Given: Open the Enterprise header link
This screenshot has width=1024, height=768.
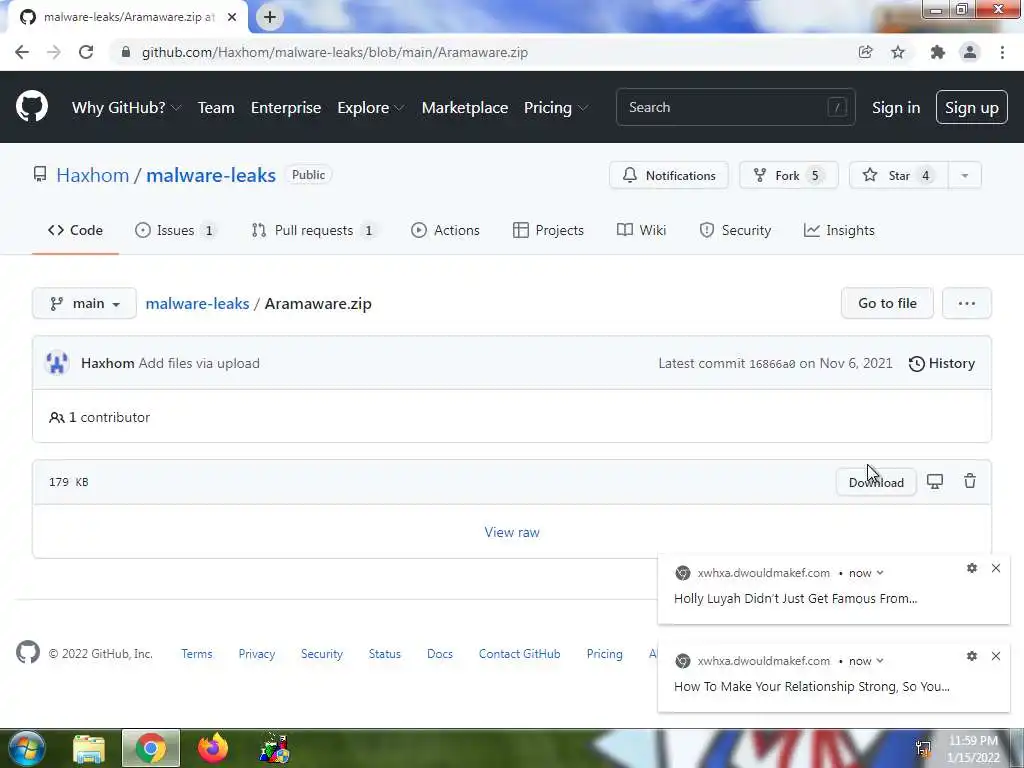Looking at the screenshot, I should 286,108.
